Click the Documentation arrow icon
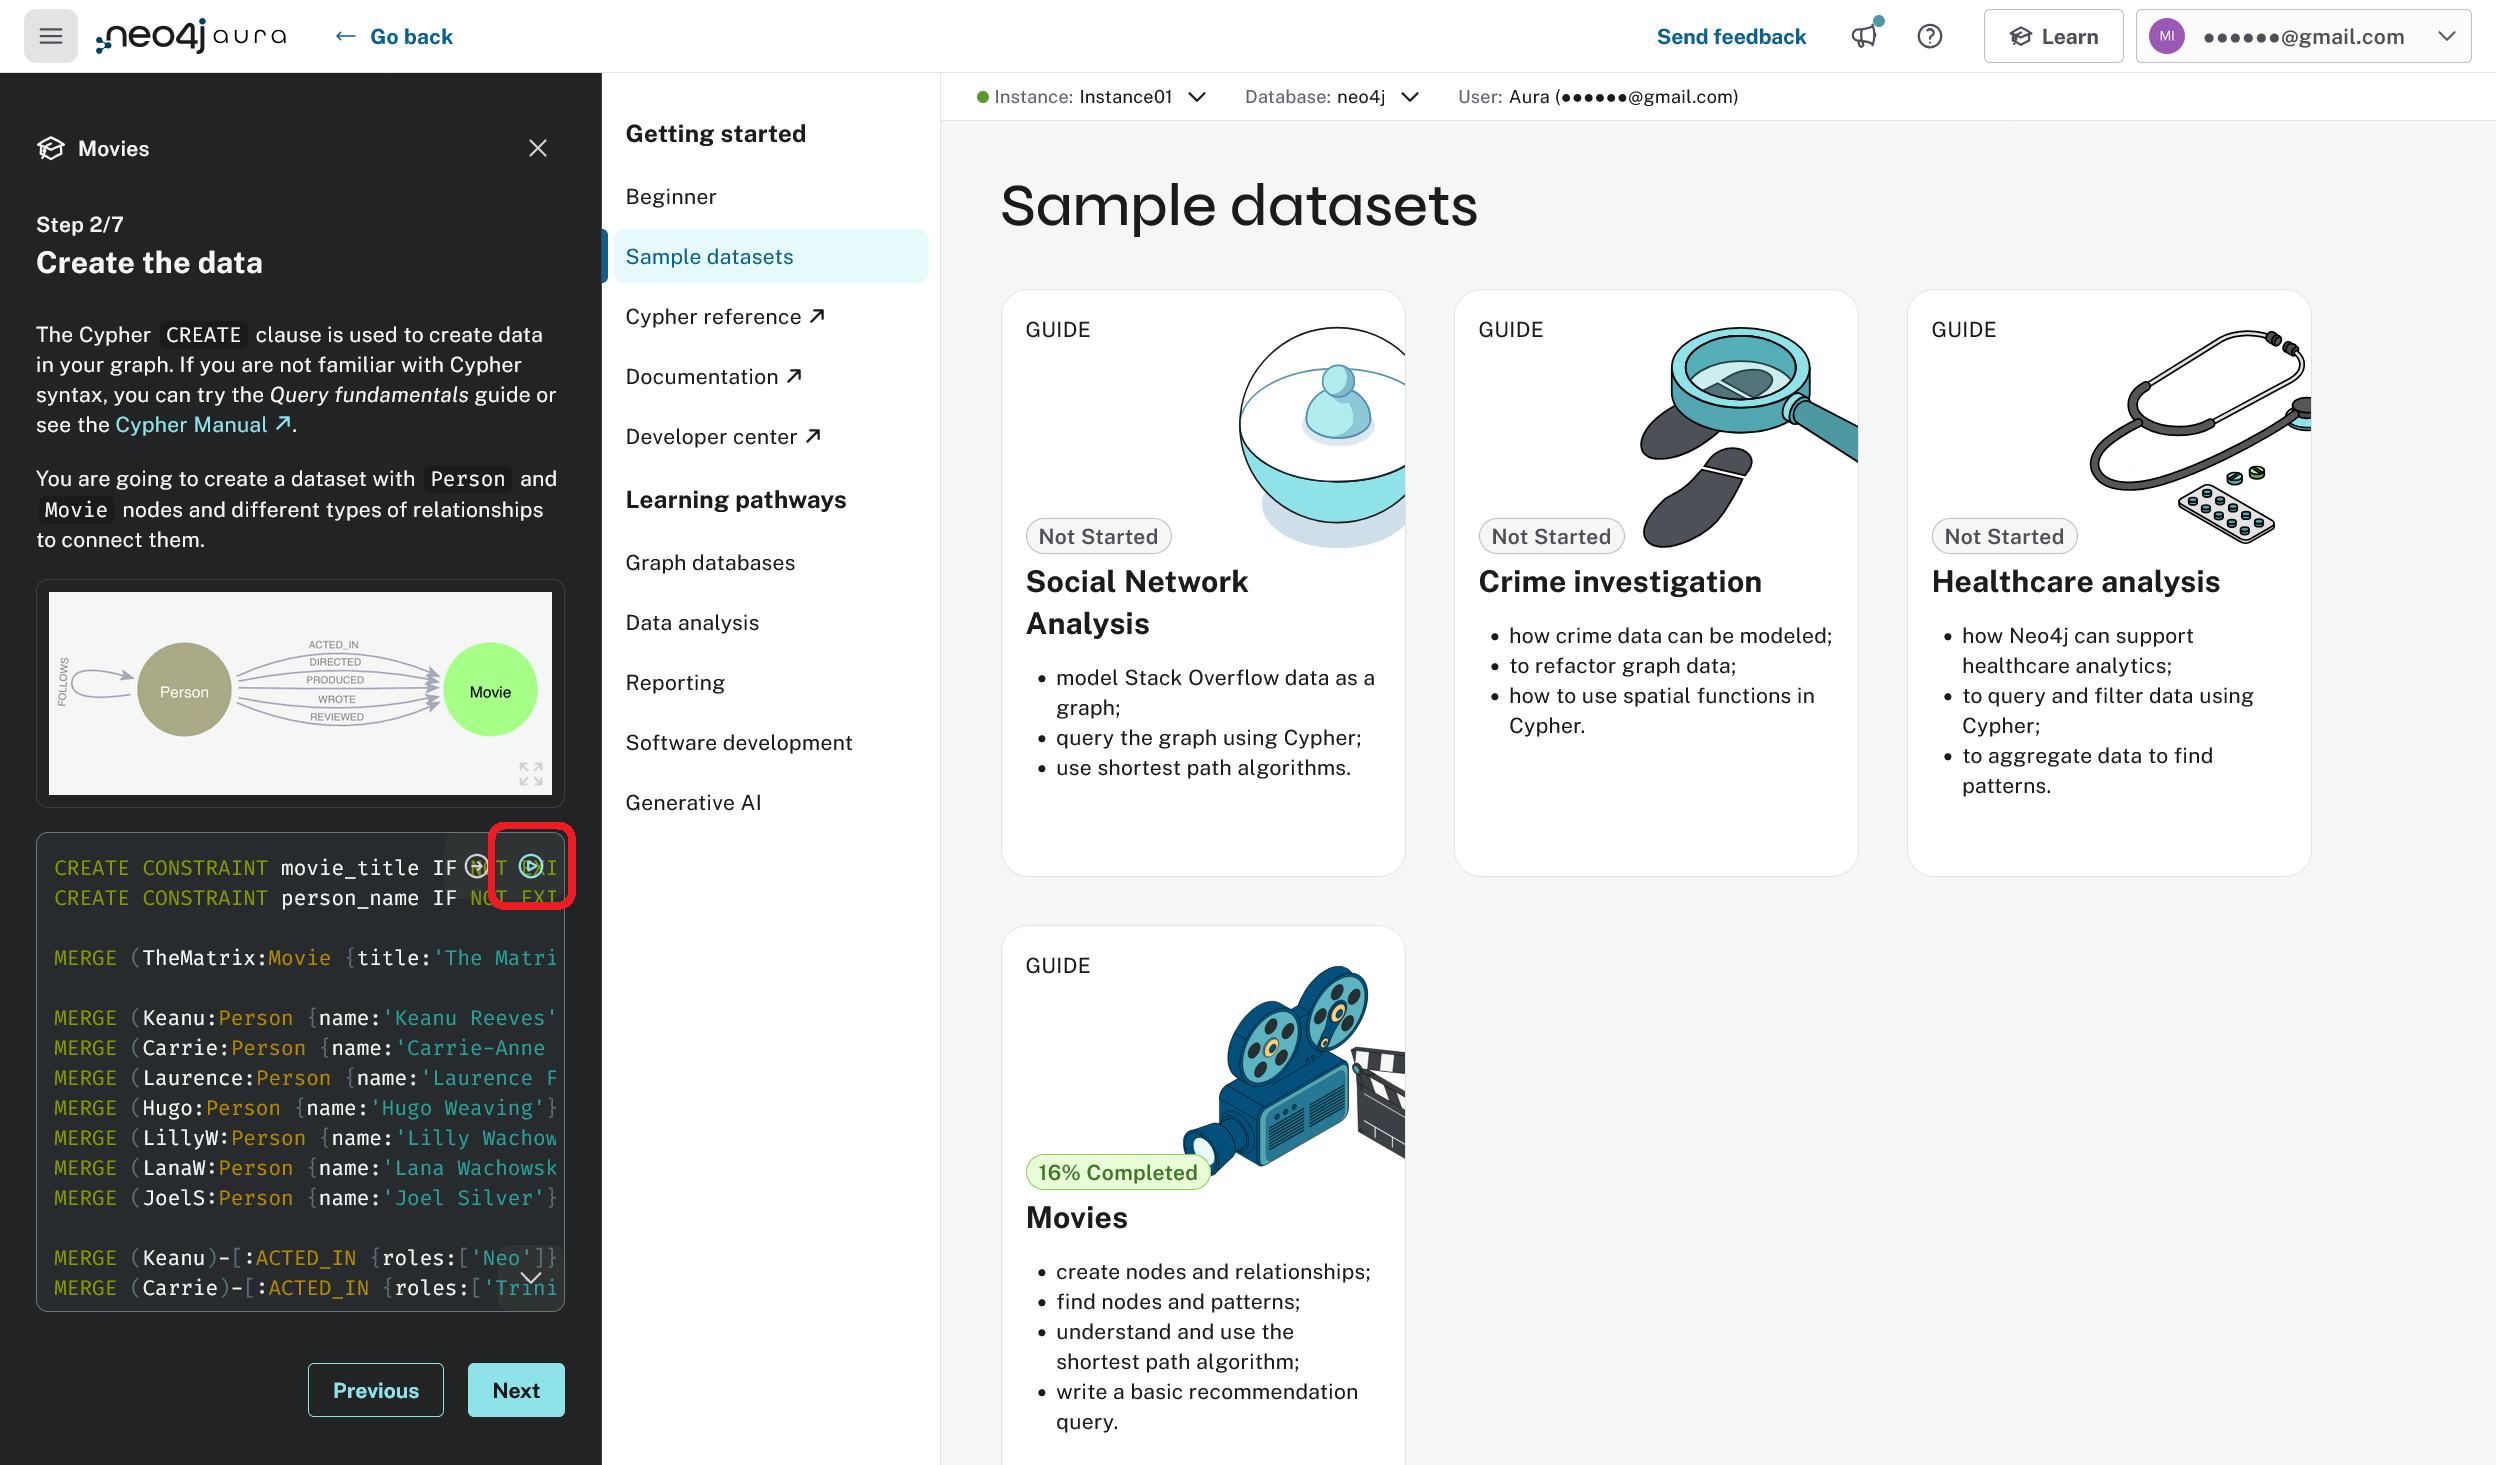This screenshot has height=1465, width=2496. (x=794, y=376)
